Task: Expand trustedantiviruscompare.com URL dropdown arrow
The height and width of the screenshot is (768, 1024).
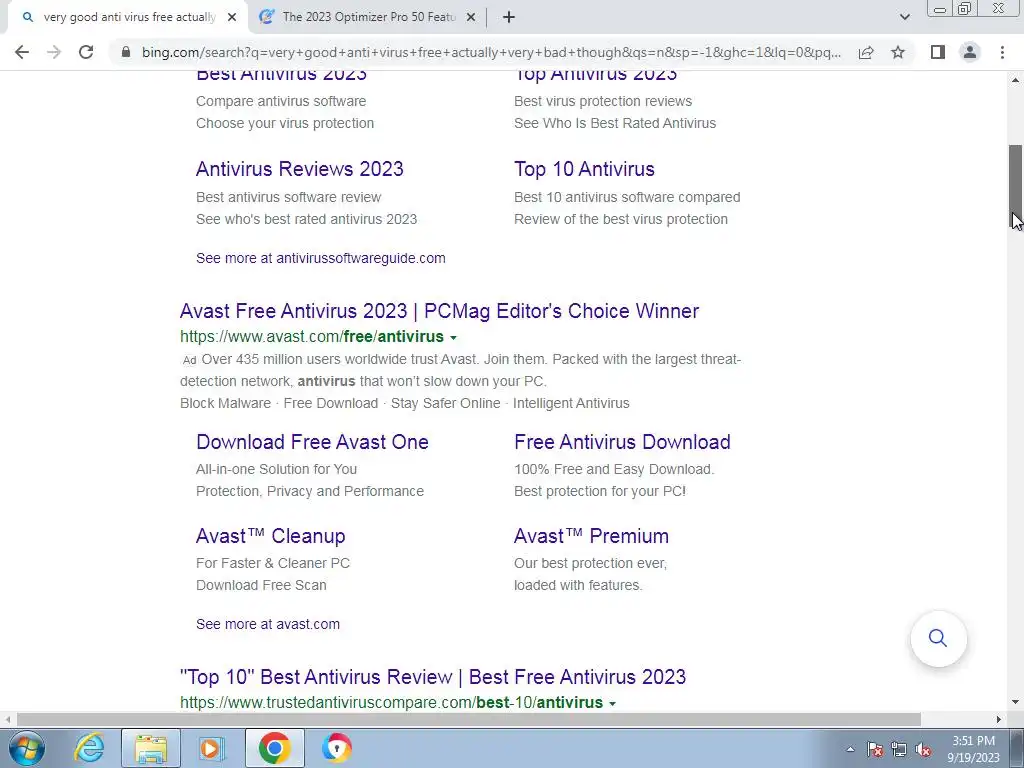Action: (x=612, y=703)
